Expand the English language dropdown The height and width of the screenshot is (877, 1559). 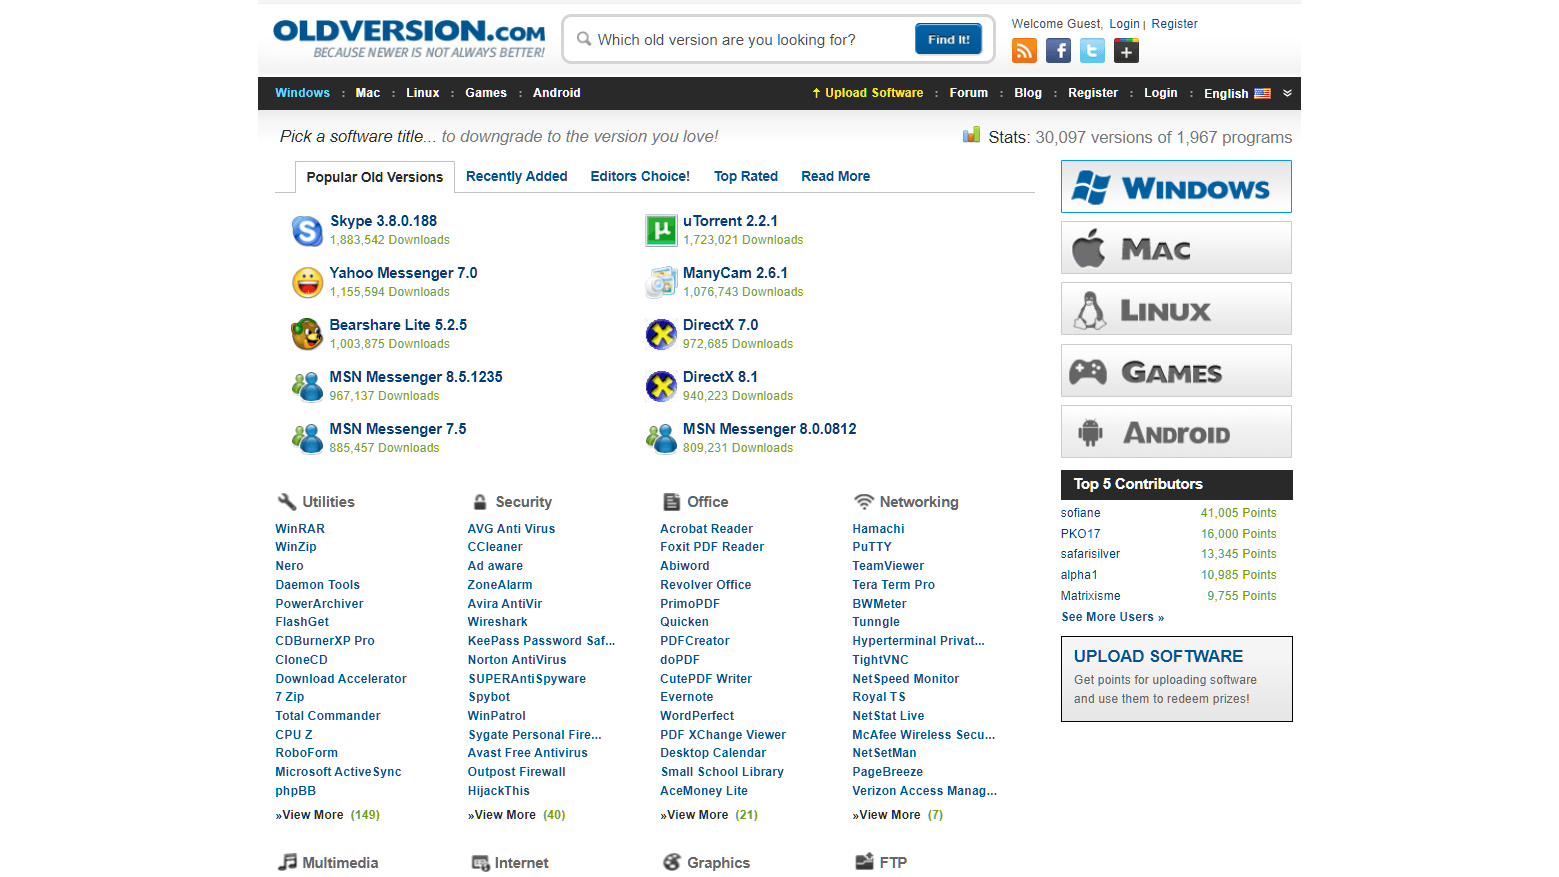1237,93
